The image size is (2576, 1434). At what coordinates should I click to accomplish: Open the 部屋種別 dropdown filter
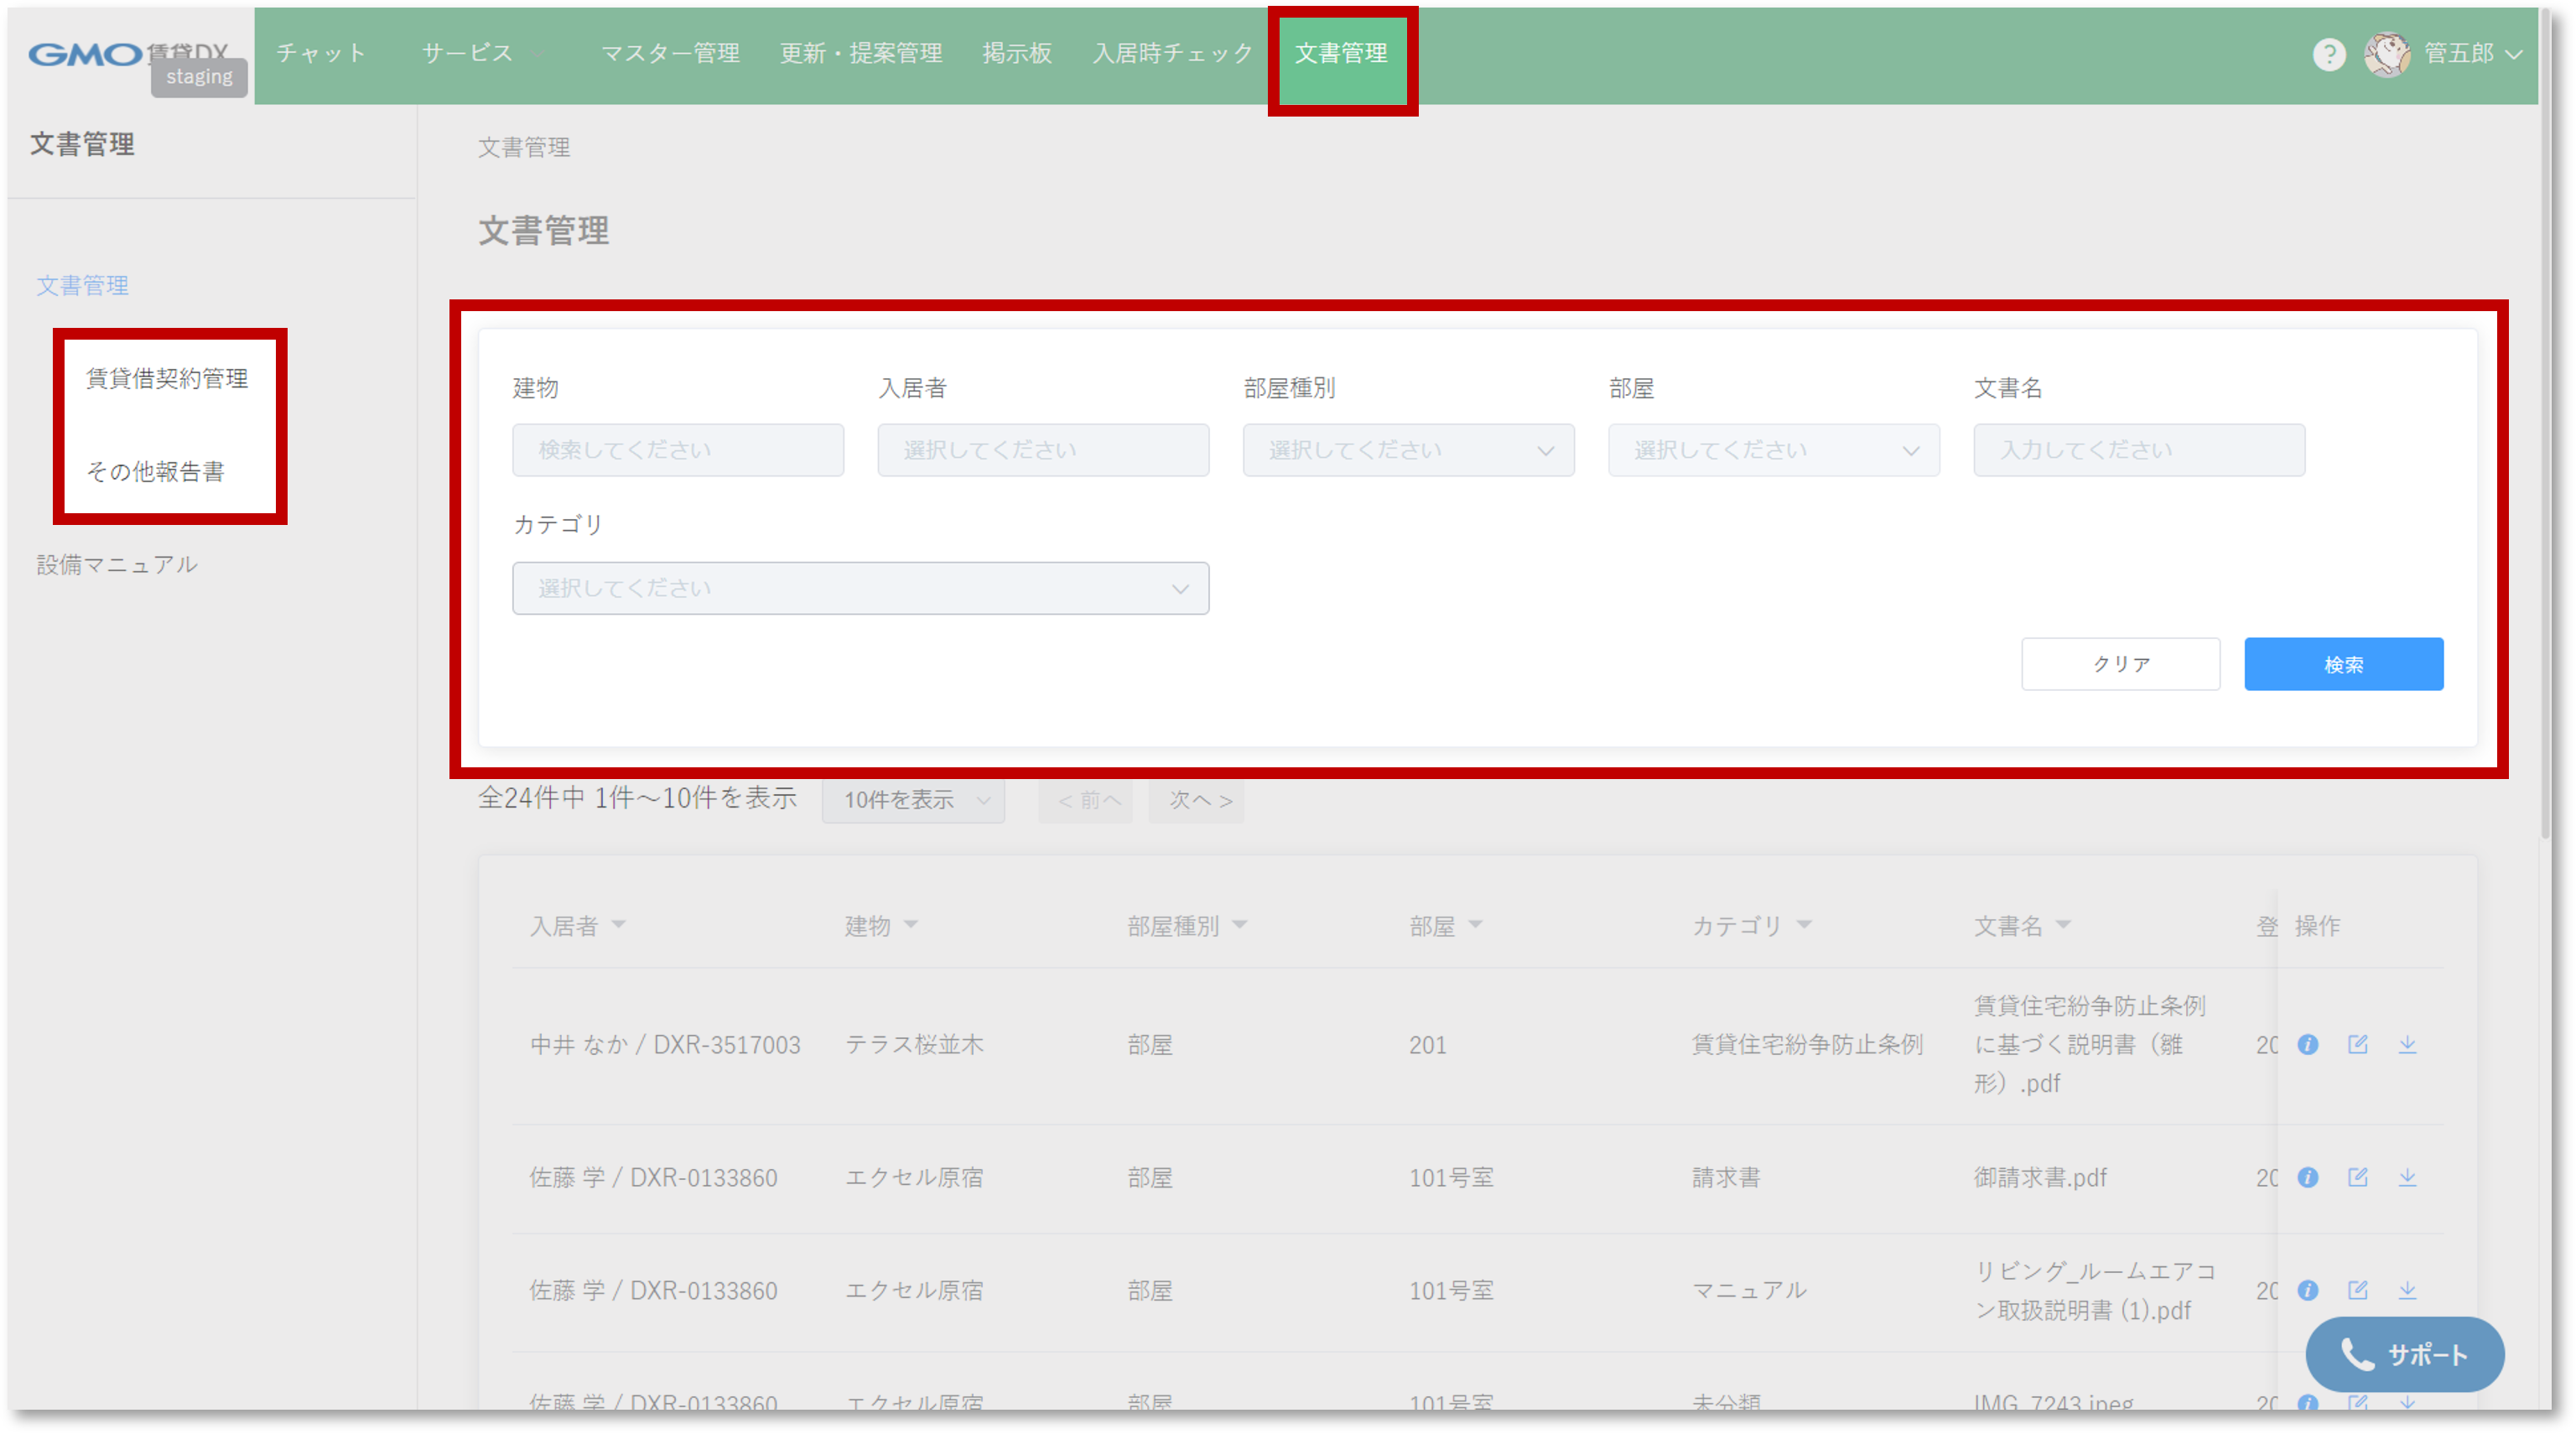pyautogui.click(x=1408, y=450)
